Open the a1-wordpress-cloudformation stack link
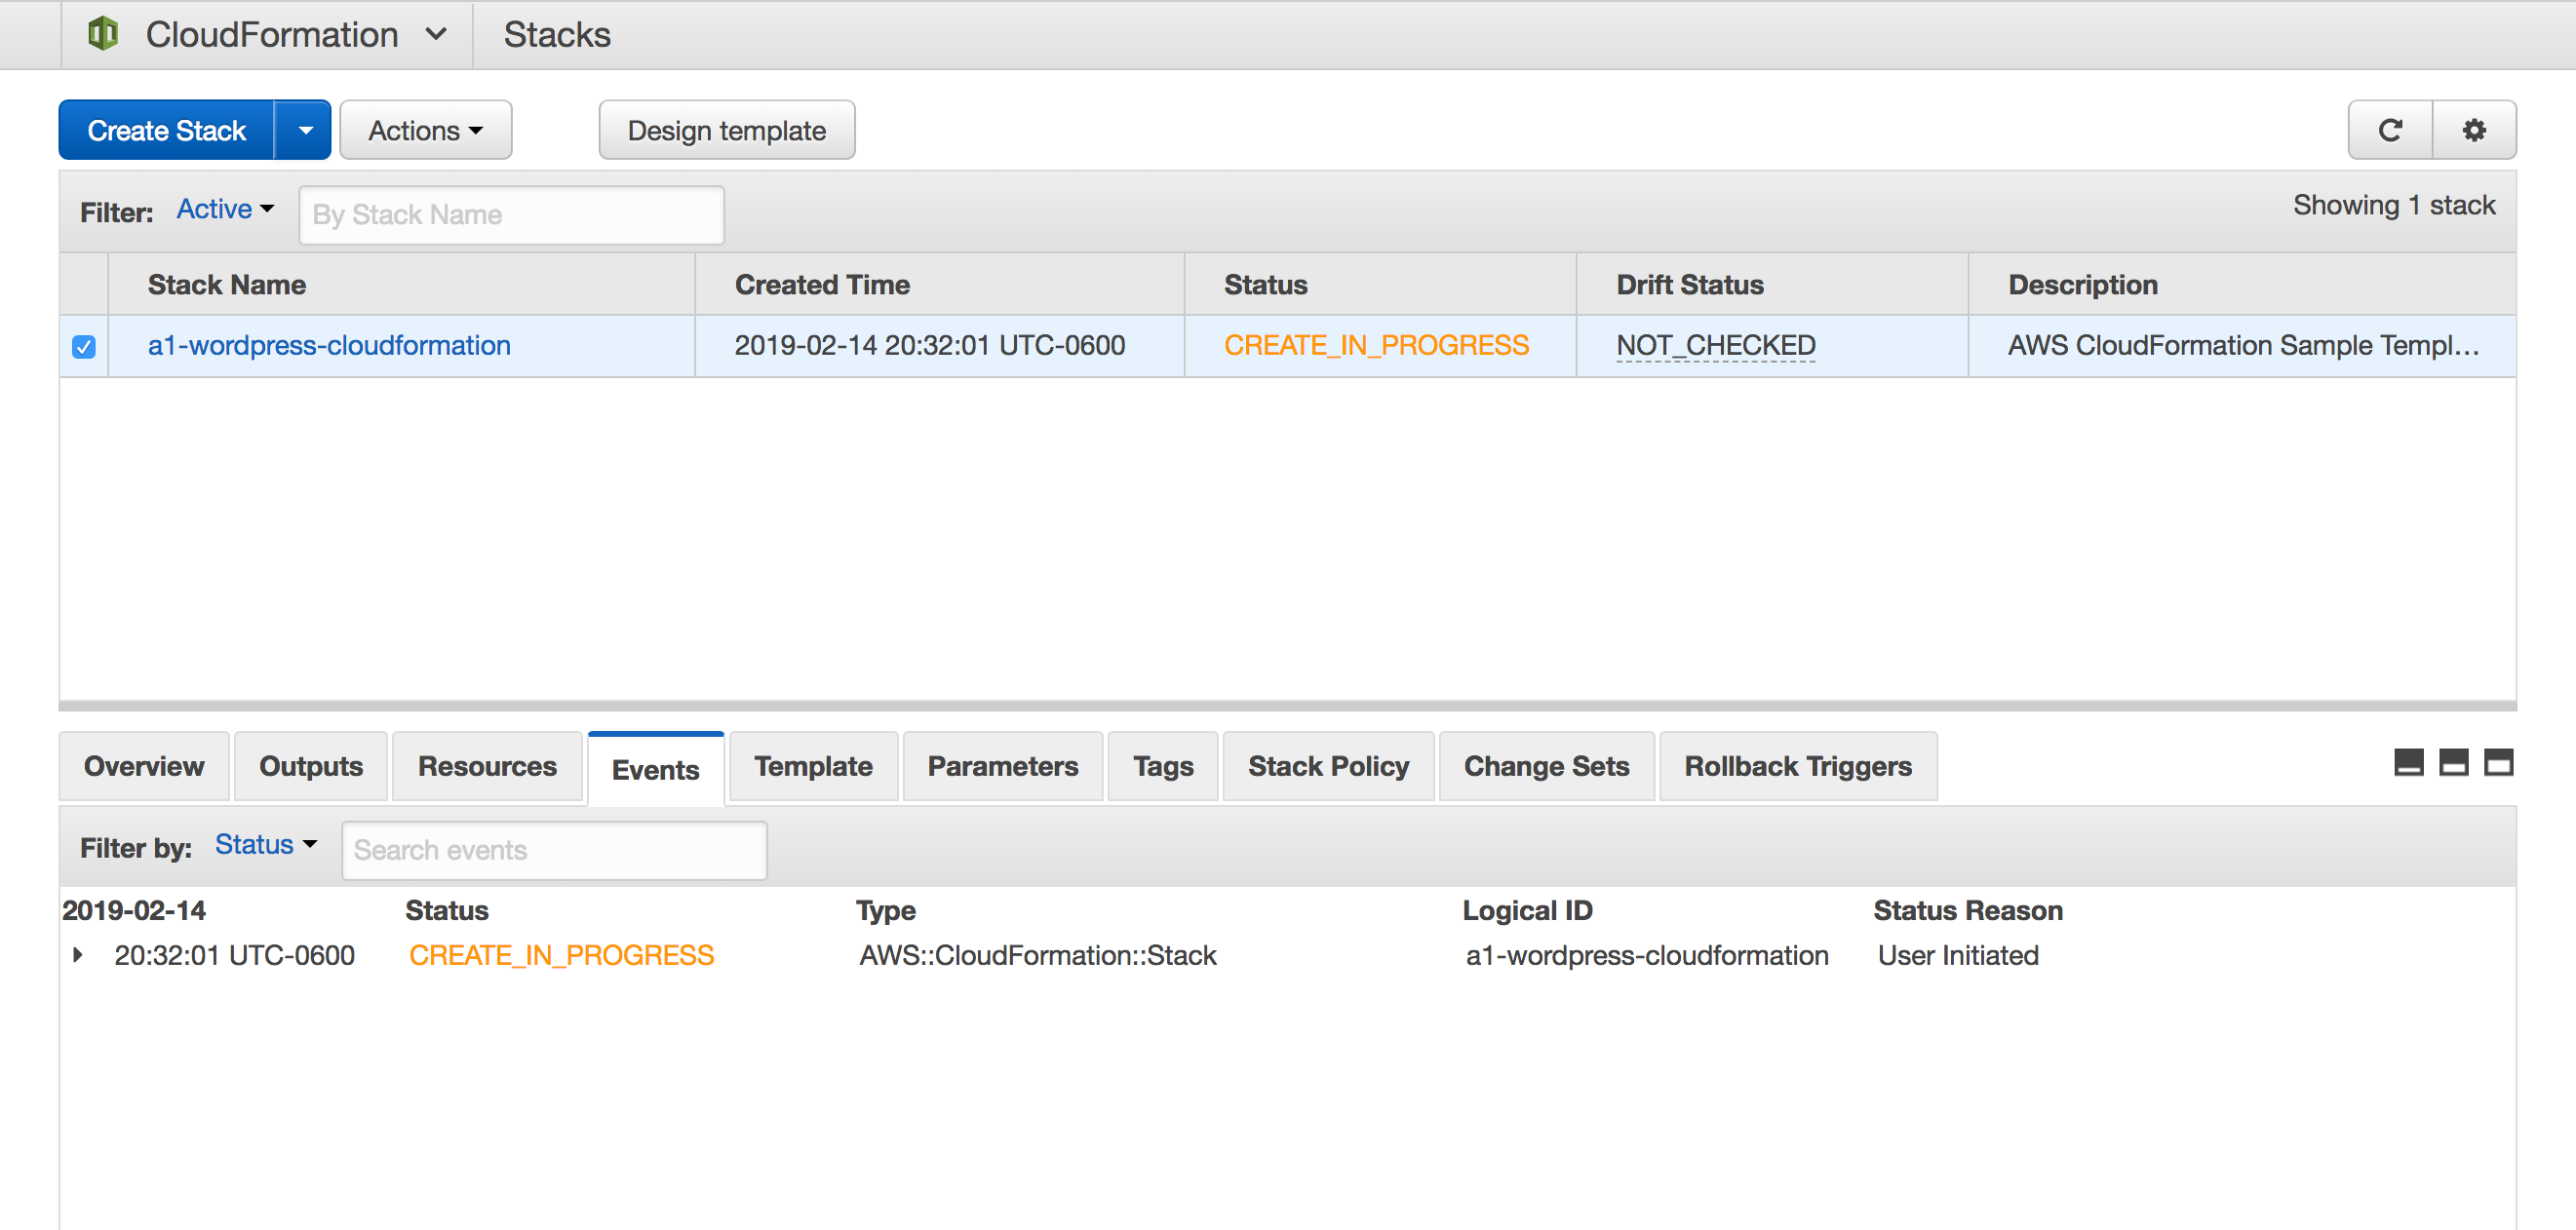 pos(329,345)
